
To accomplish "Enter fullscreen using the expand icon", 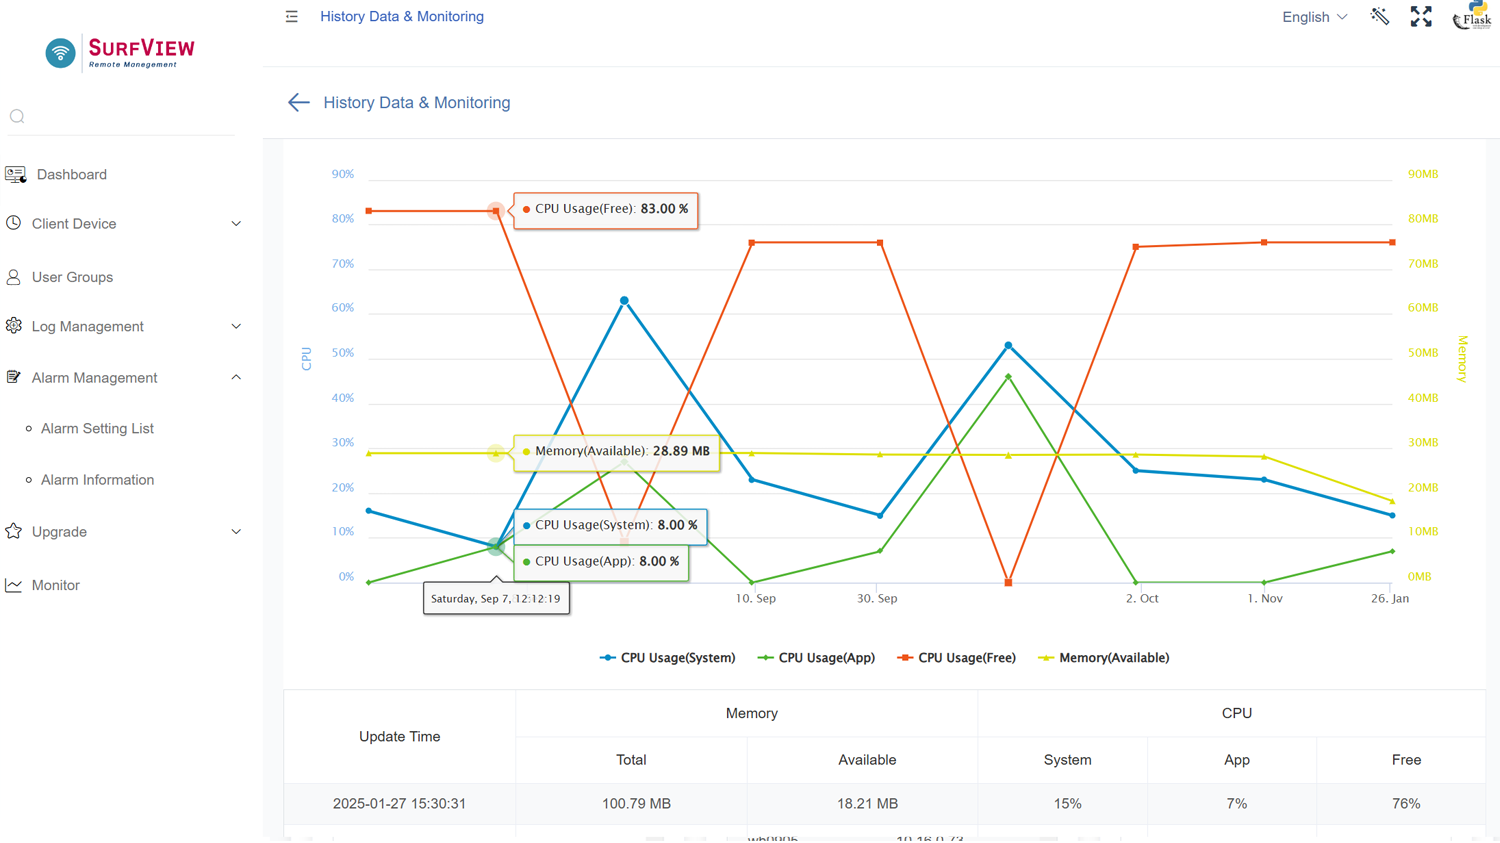I will click(x=1420, y=17).
